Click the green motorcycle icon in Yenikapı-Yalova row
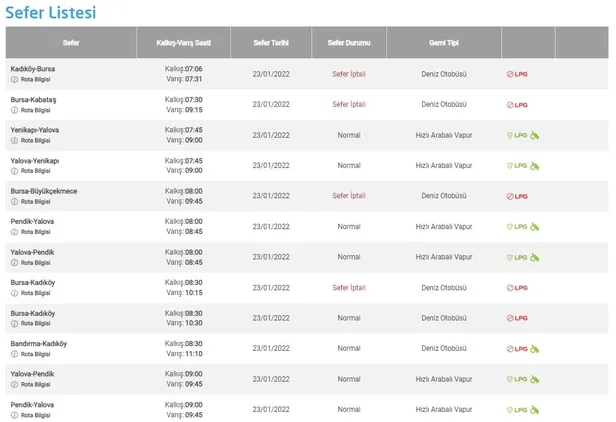This screenshot has width=616, height=422. point(534,135)
